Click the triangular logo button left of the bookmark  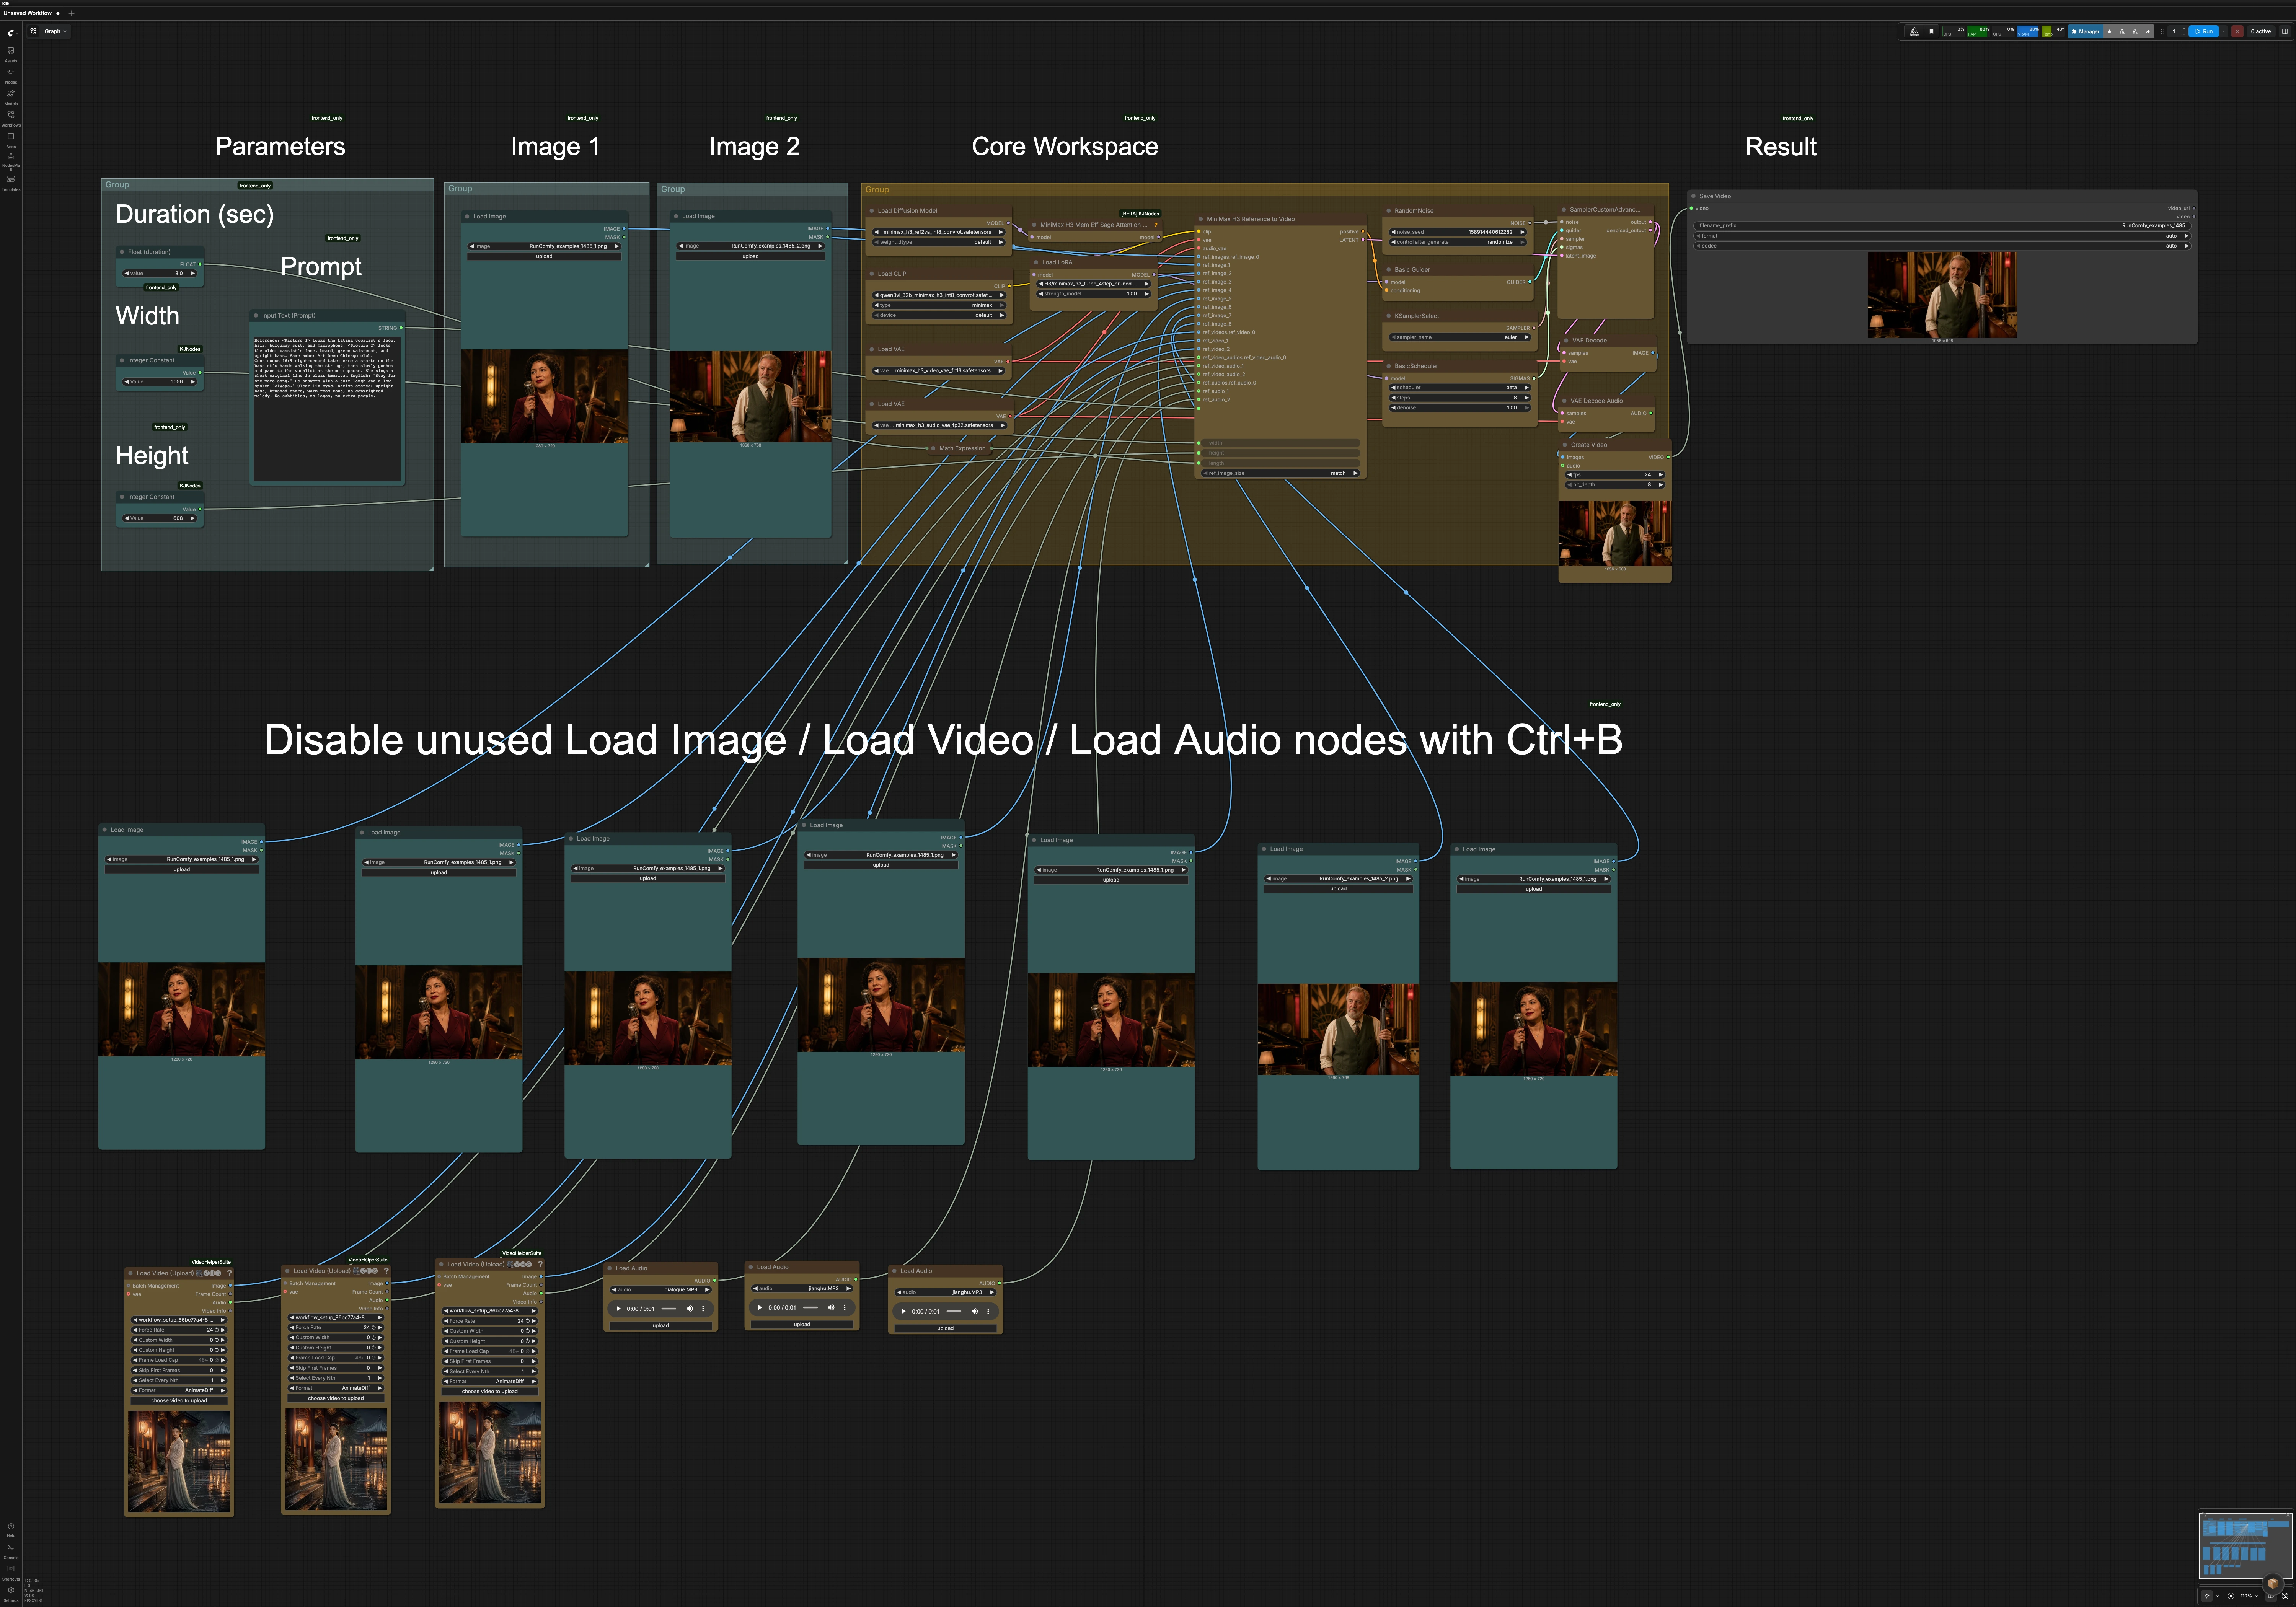tap(1914, 31)
